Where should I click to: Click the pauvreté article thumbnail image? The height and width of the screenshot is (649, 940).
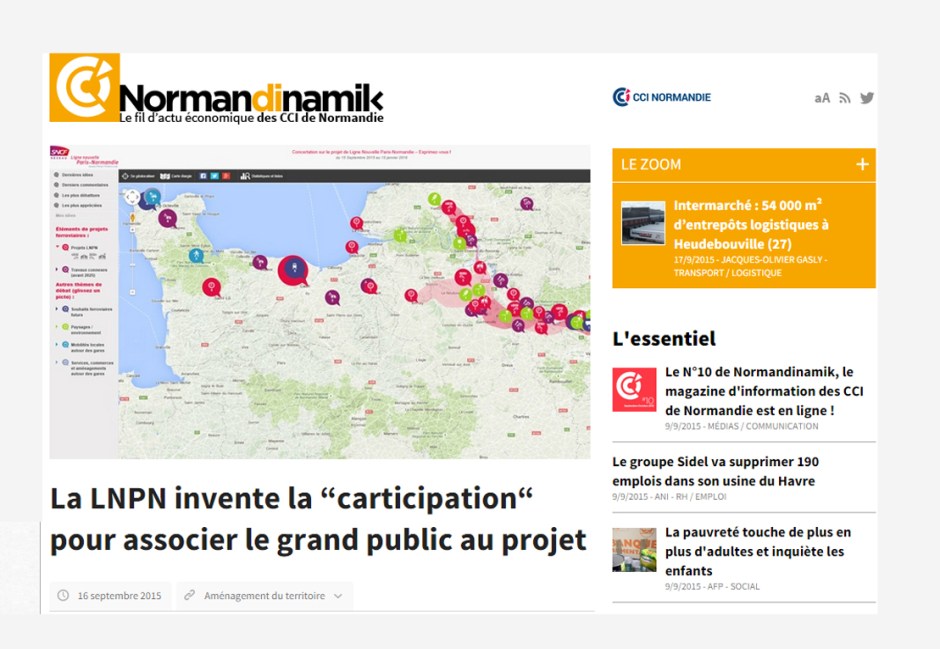pos(634,550)
